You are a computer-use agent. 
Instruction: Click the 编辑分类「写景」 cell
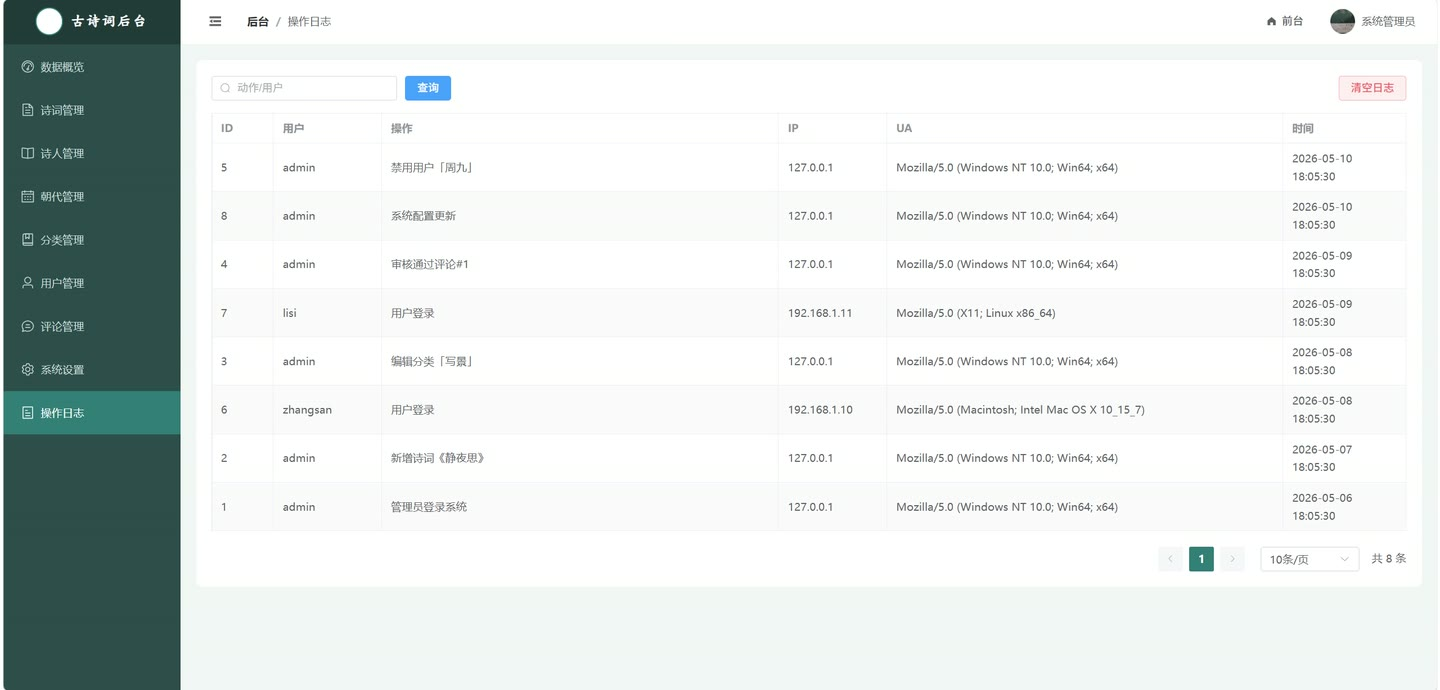pyautogui.click(x=580, y=361)
